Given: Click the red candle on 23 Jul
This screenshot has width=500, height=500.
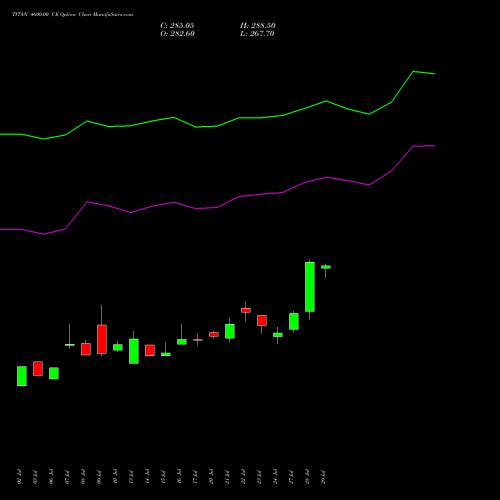Looking at the screenshot, I should (x=262, y=320).
